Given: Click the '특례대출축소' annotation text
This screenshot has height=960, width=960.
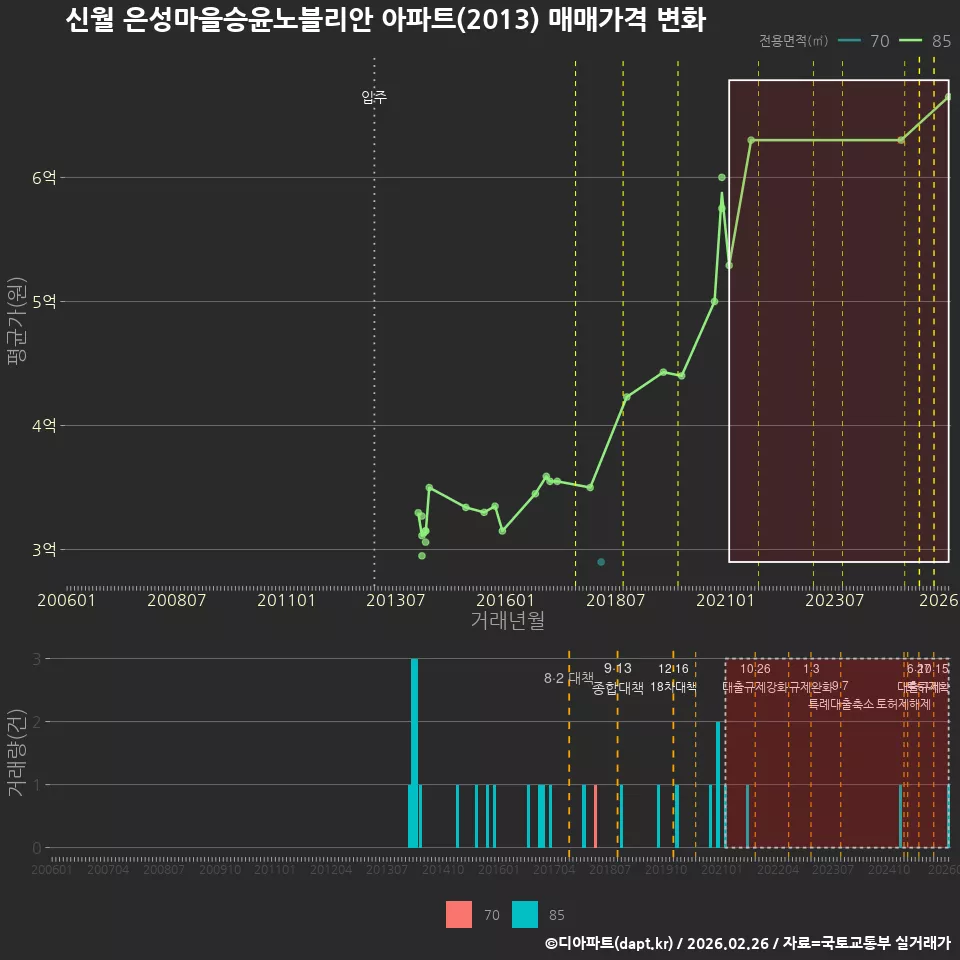Looking at the screenshot, I should coord(841,704).
